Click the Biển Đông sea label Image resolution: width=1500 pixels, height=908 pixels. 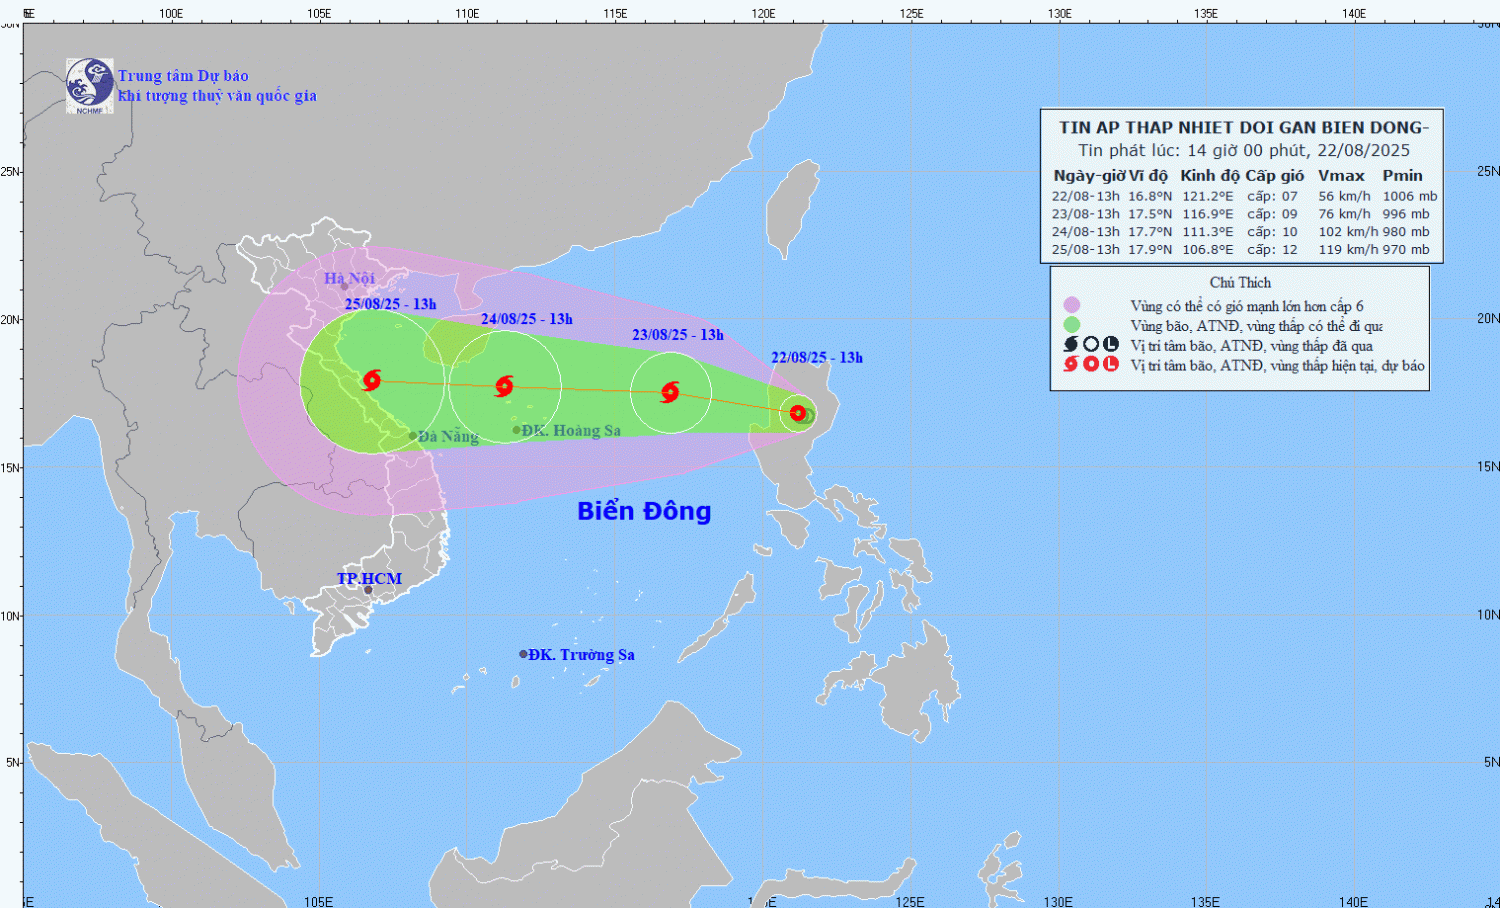coord(644,511)
